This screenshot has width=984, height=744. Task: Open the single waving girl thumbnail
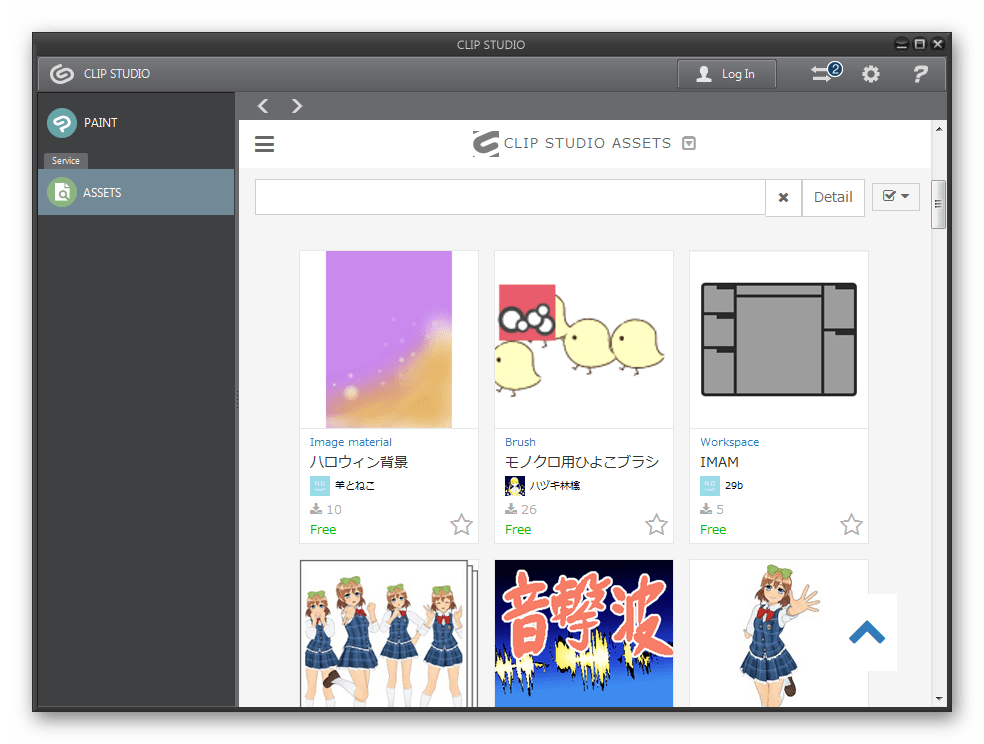pyautogui.click(x=779, y=634)
